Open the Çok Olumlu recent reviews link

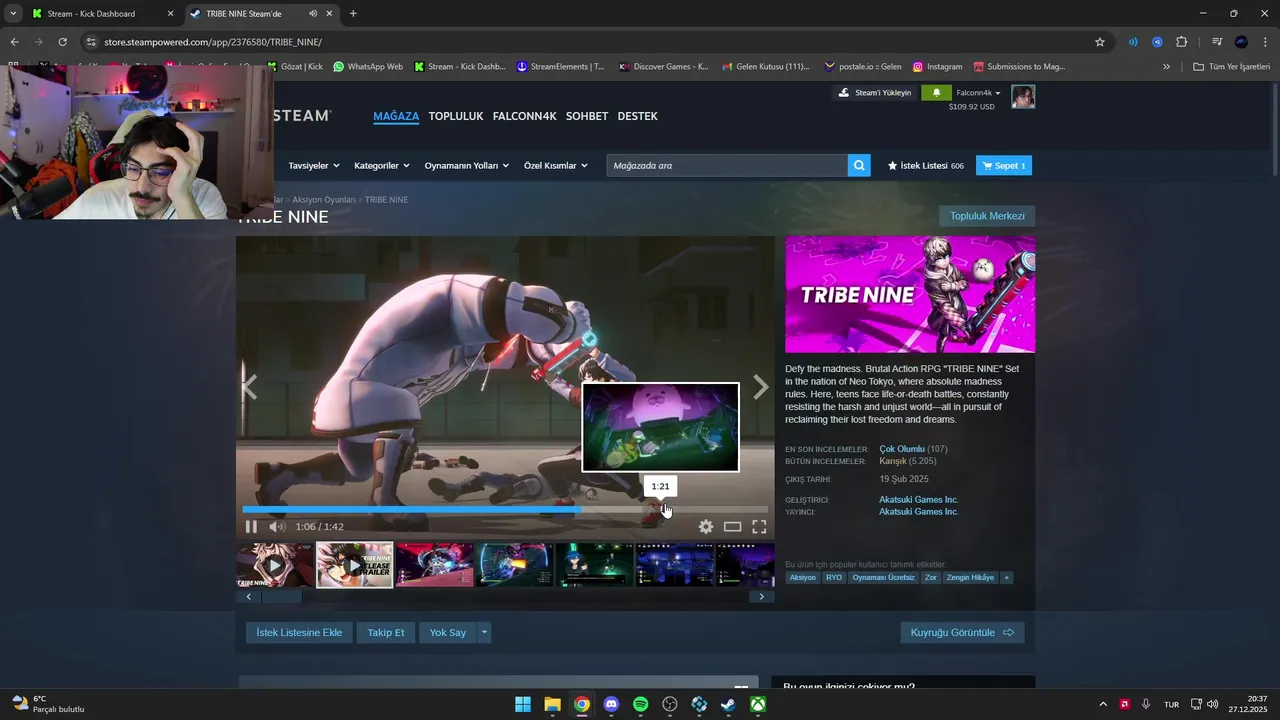(902, 449)
